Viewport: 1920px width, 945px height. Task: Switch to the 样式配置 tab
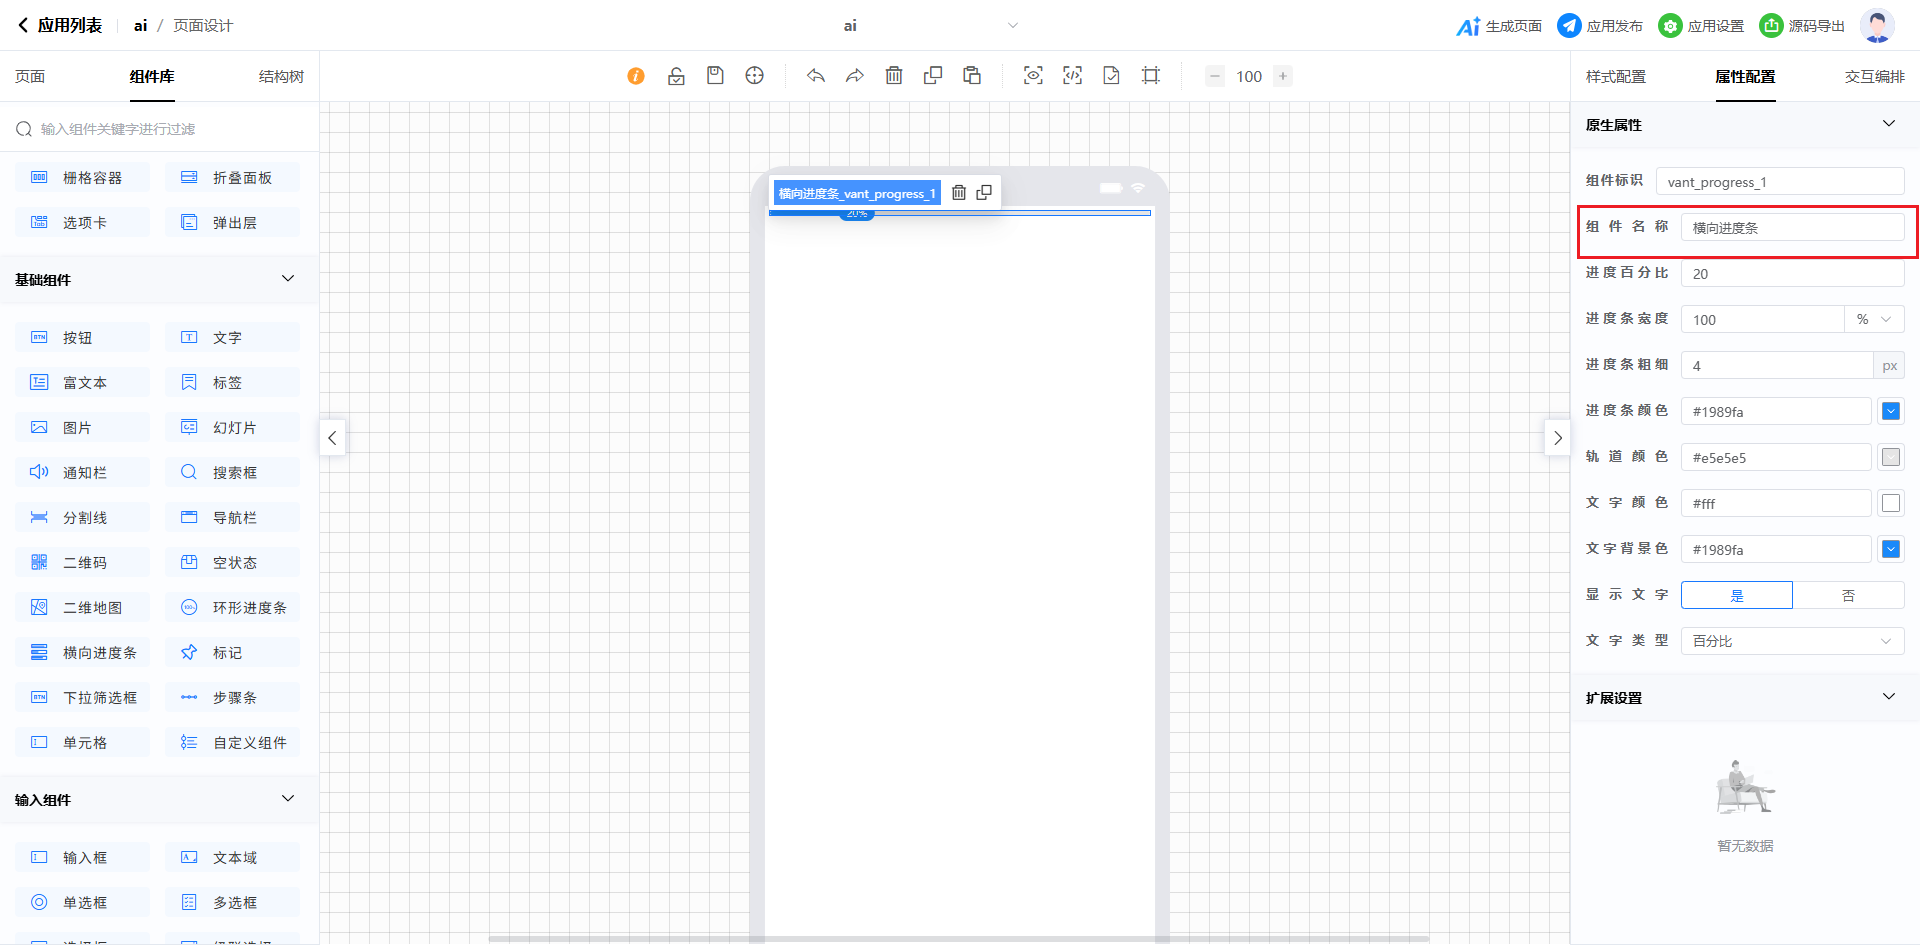pos(1615,77)
